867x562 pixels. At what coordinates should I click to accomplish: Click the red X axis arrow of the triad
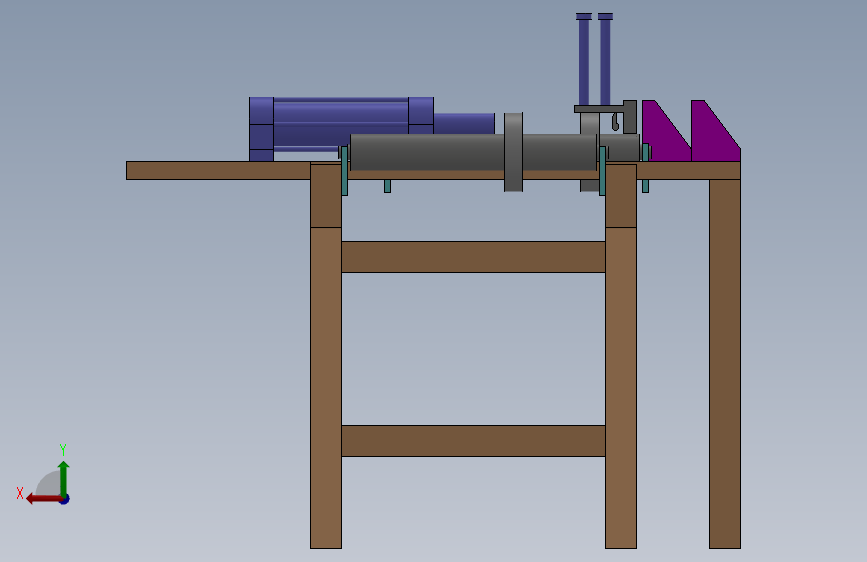44,499
